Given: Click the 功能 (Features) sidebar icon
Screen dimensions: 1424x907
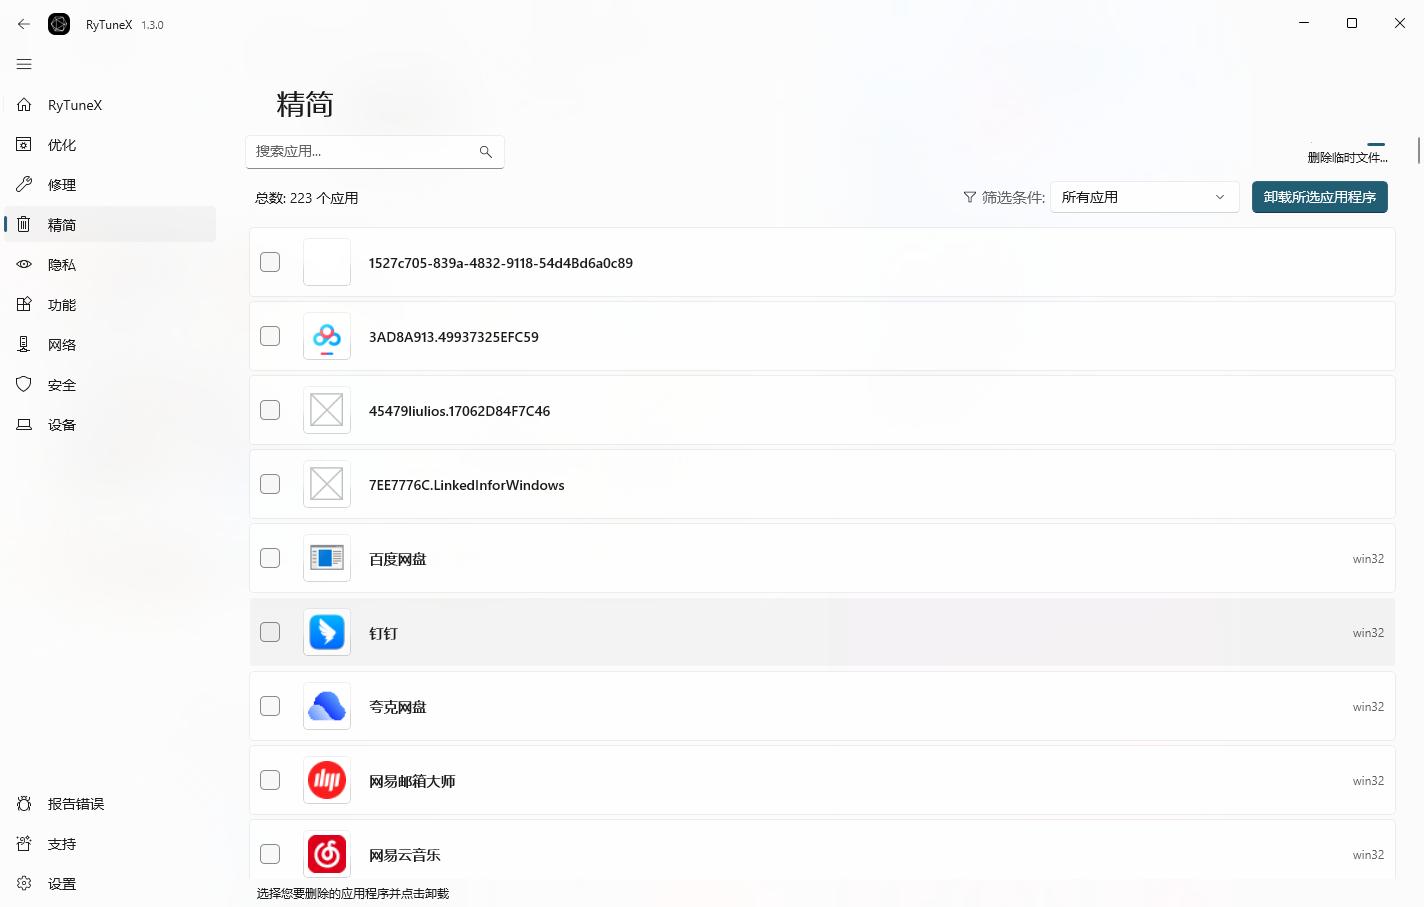Looking at the screenshot, I should (23, 304).
